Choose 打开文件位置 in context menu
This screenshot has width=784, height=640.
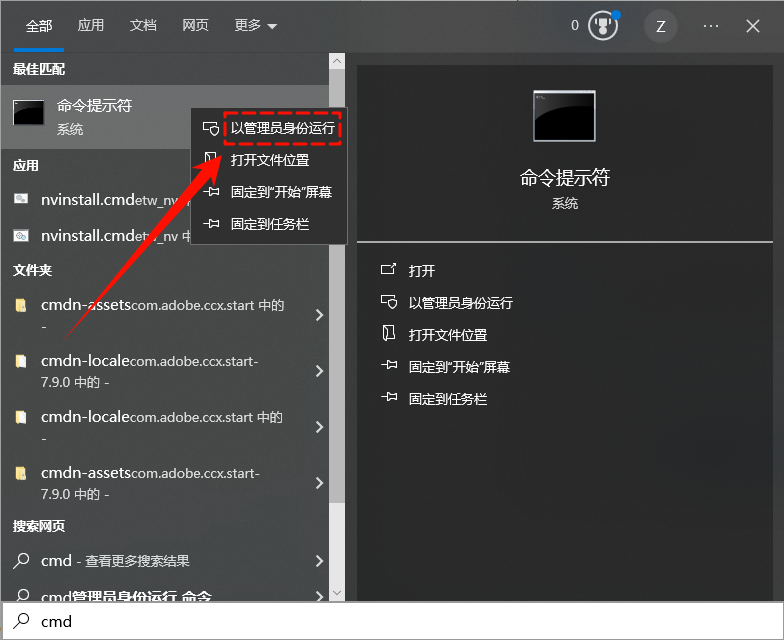pos(270,160)
